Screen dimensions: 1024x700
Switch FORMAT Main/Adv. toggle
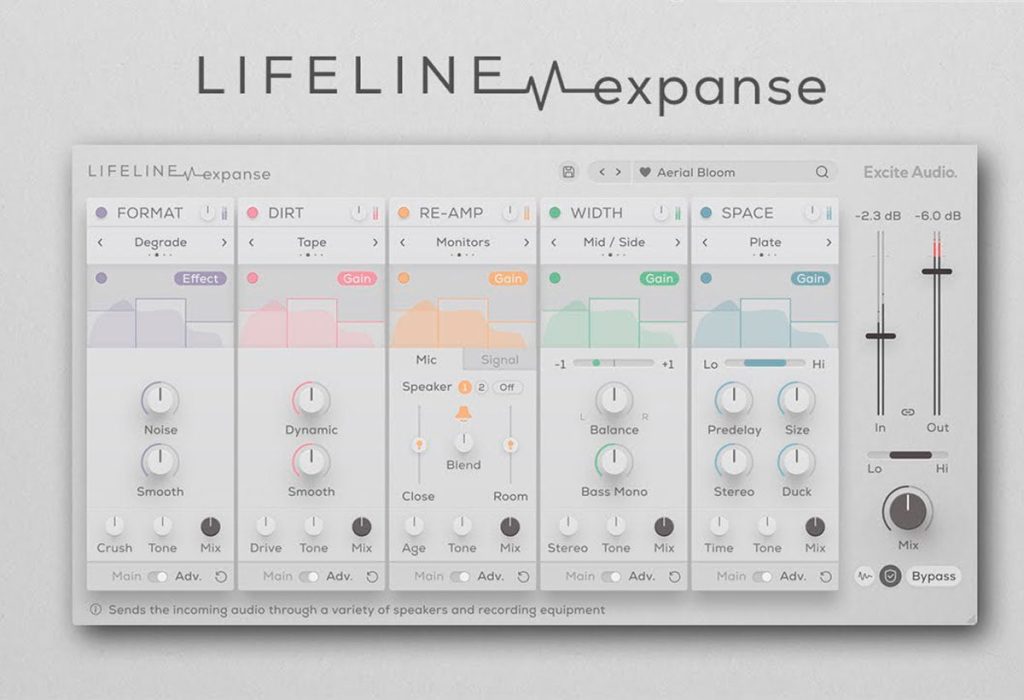click(x=157, y=577)
